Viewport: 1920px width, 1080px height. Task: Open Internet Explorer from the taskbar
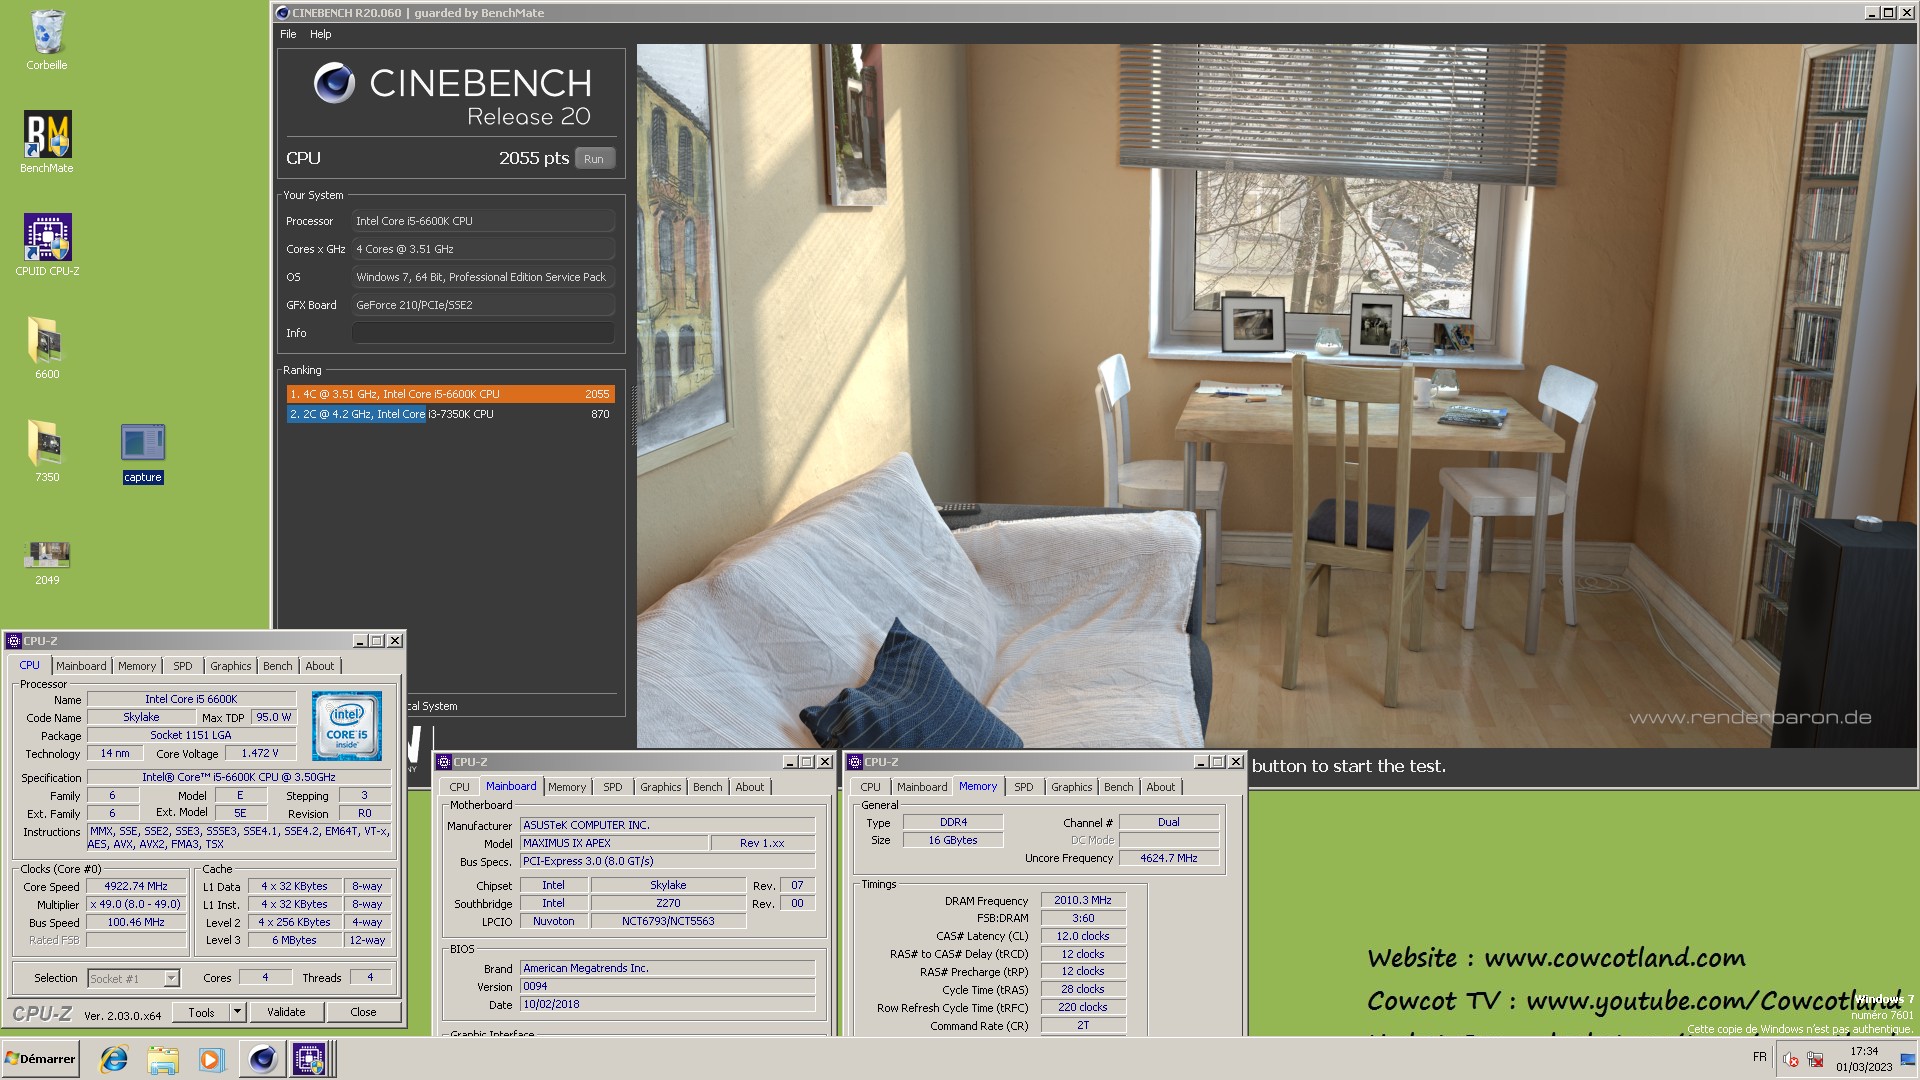pos(114,1059)
